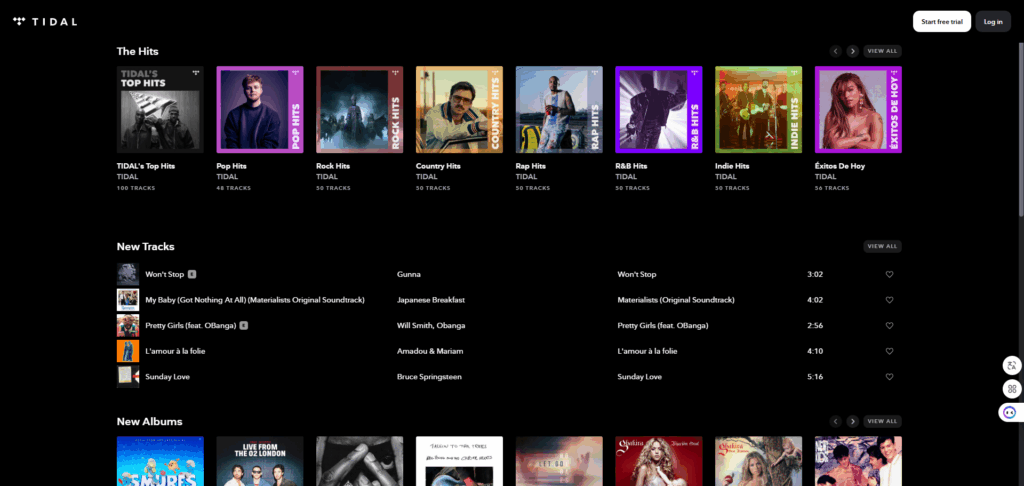Click the grid extension icon at right edge

(1012, 389)
